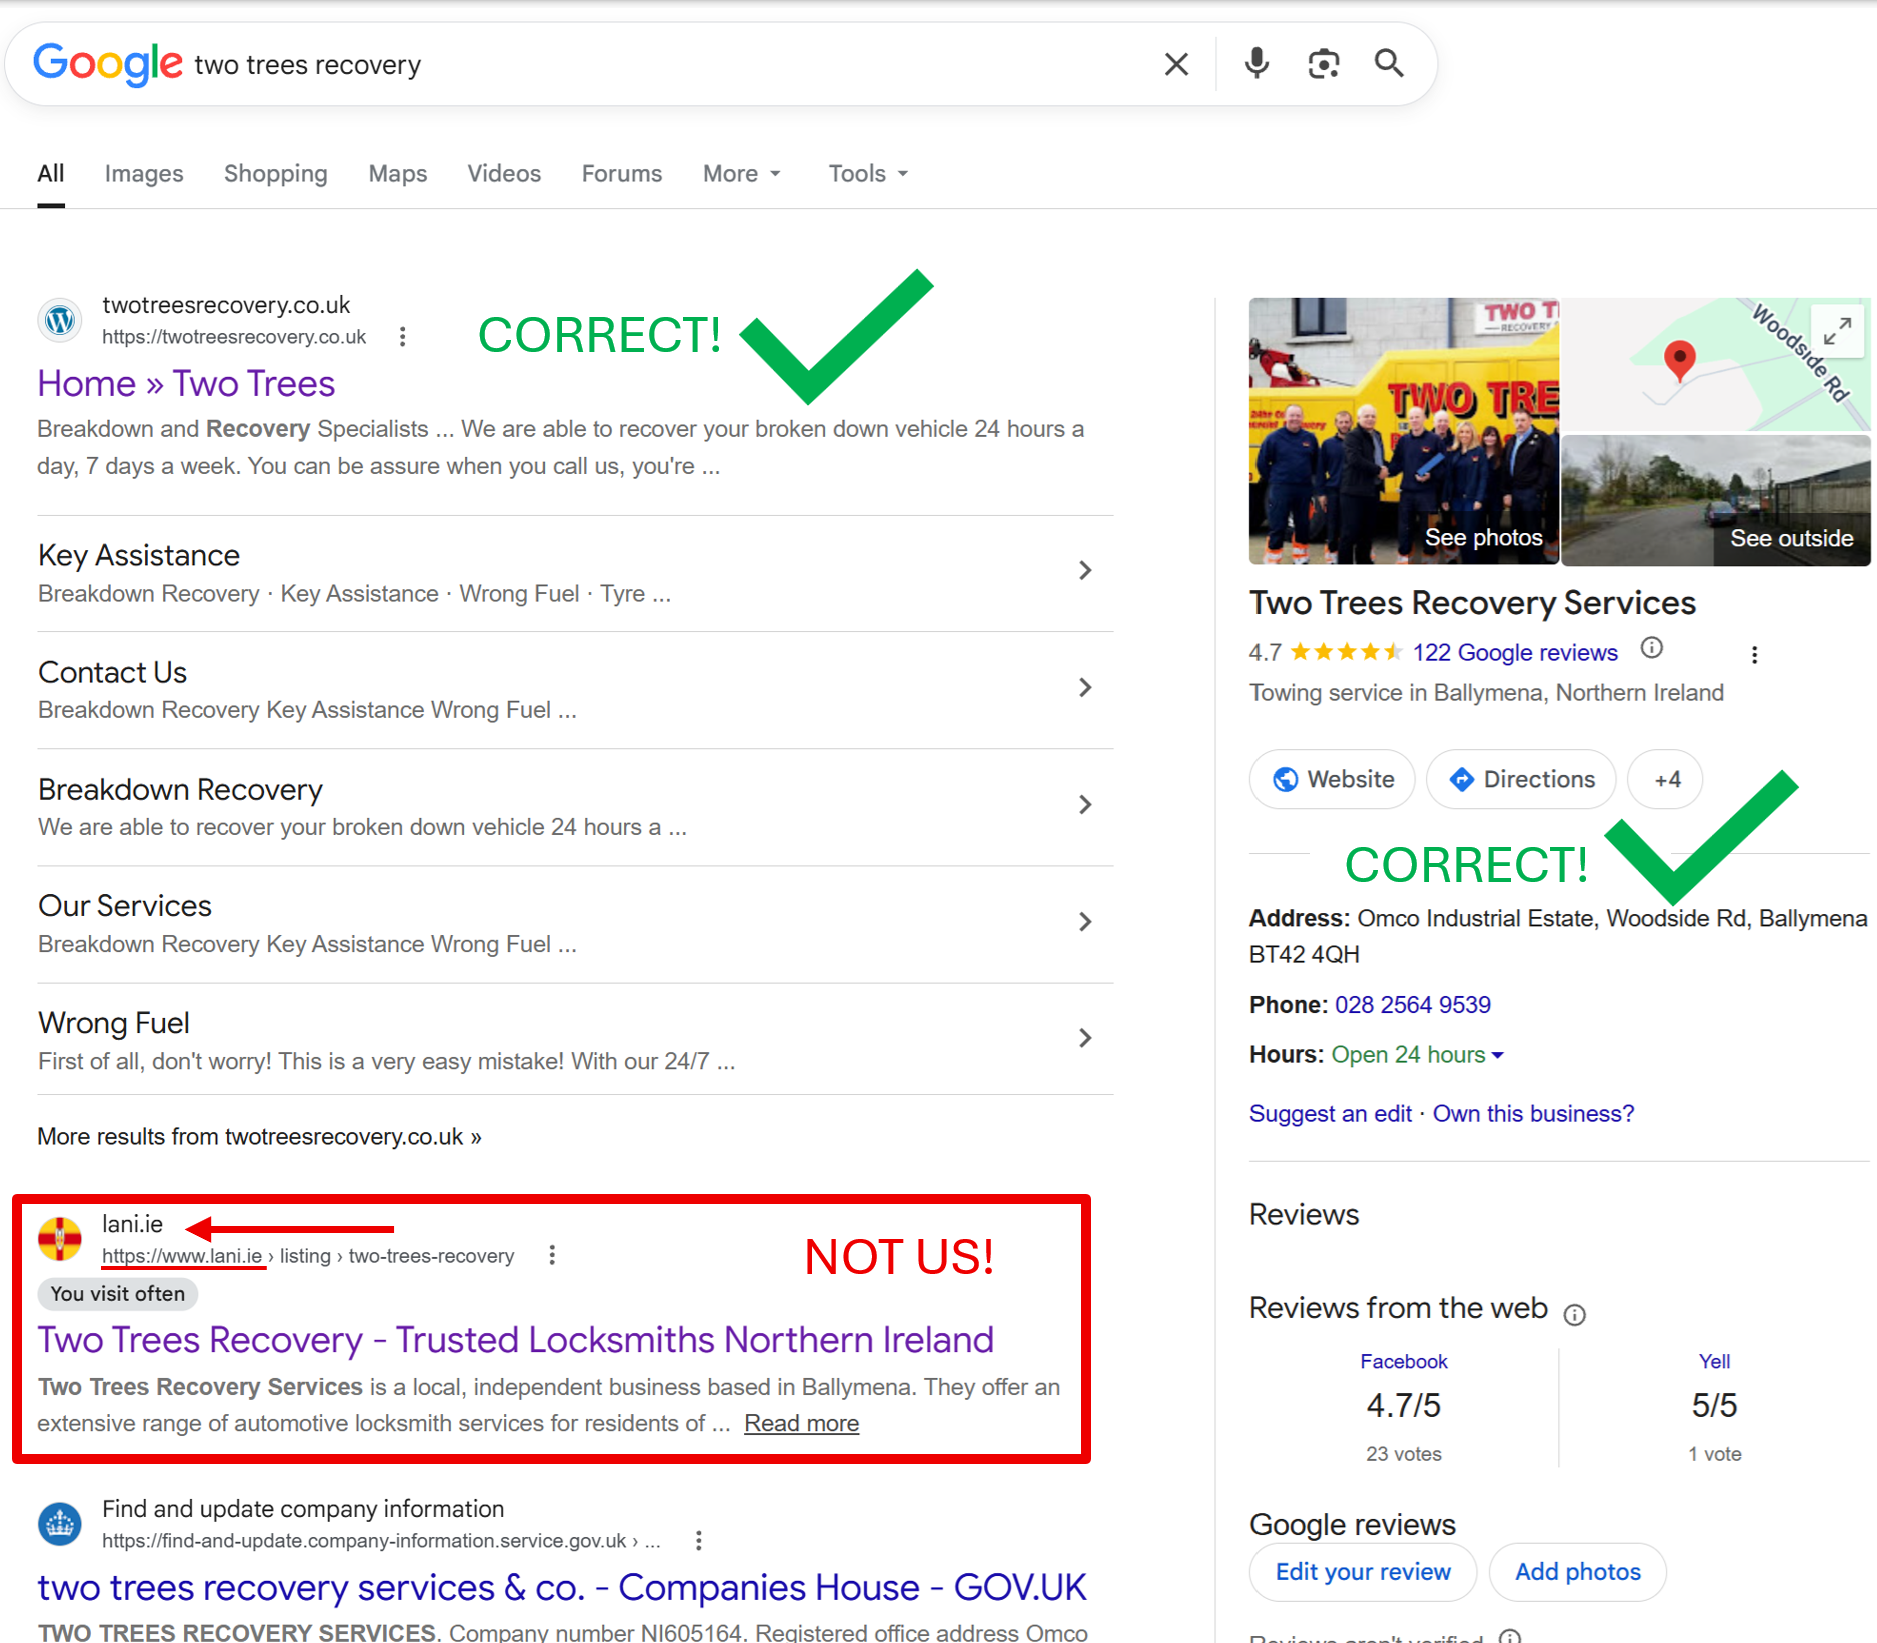Image resolution: width=1877 pixels, height=1643 pixels.
Task: Expand the Key Assistance sitelink chevron
Action: click(1085, 571)
